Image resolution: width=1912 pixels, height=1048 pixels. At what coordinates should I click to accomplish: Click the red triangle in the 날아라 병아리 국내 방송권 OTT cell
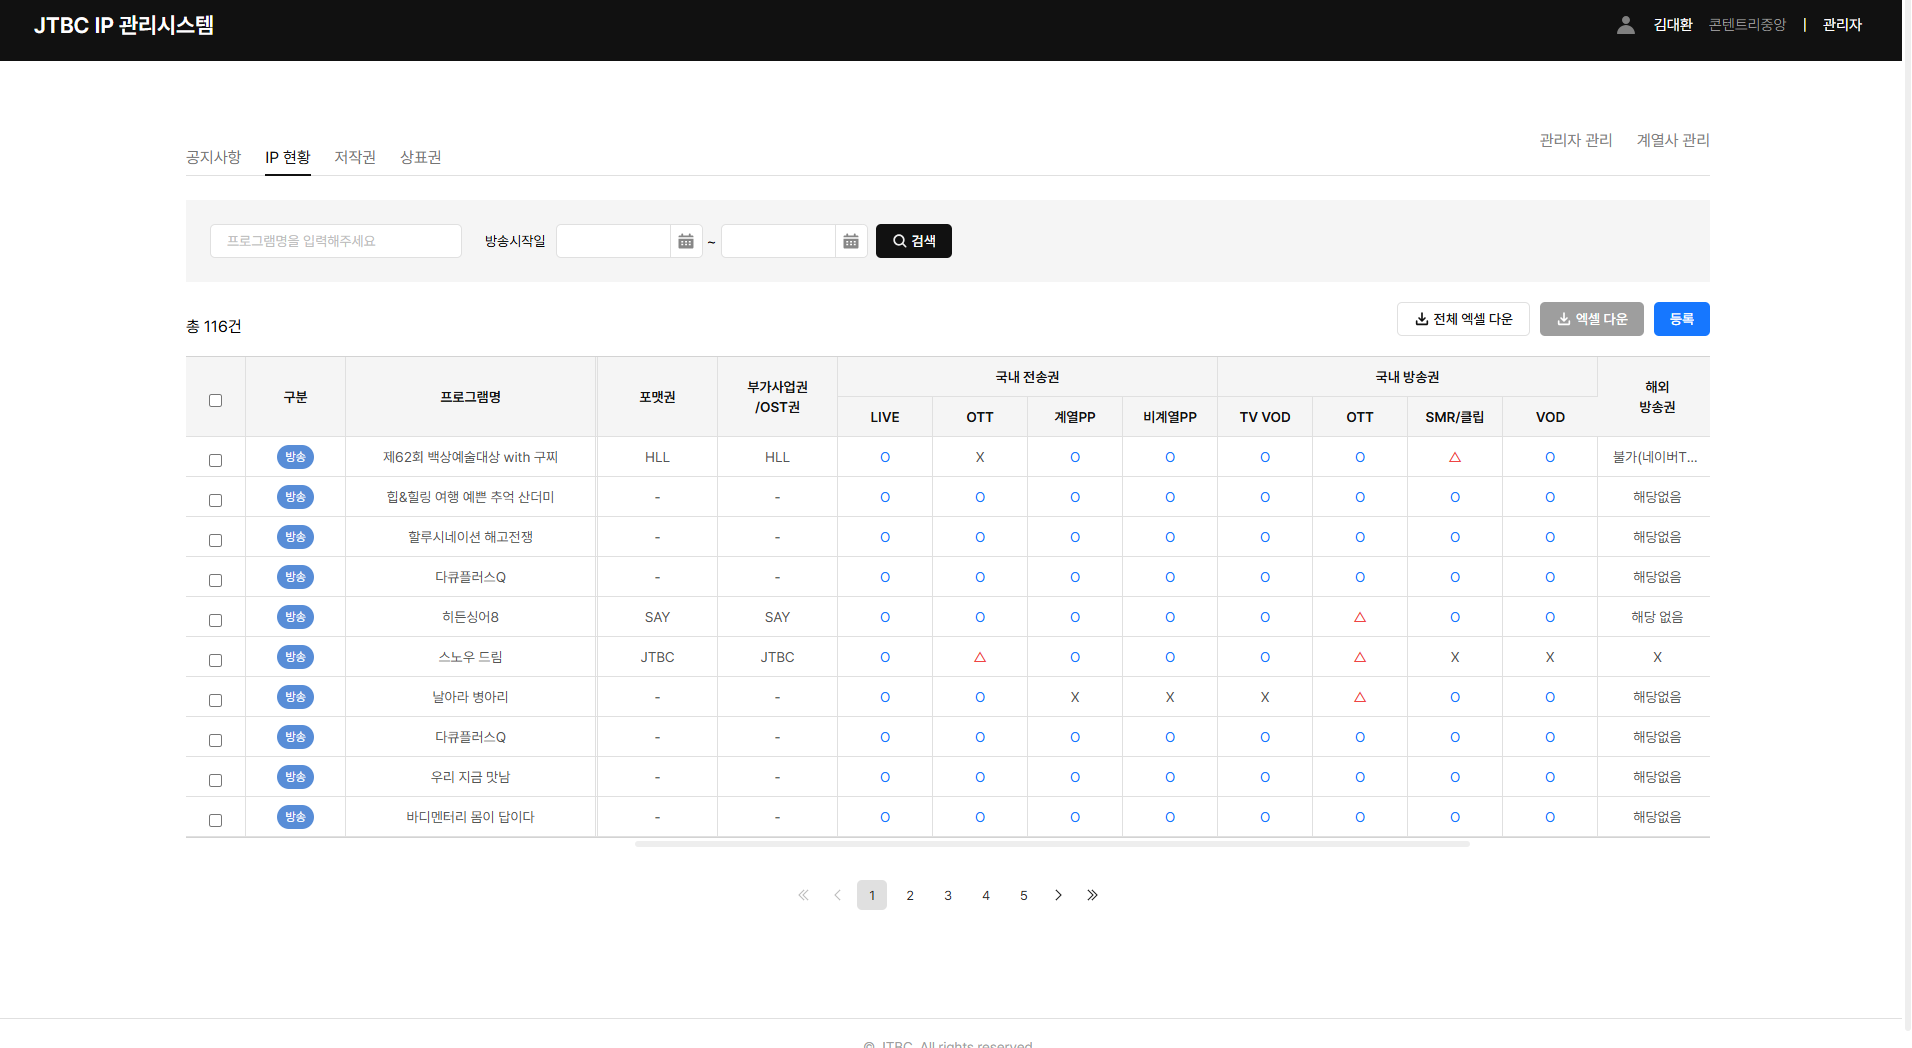[1360, 697]
